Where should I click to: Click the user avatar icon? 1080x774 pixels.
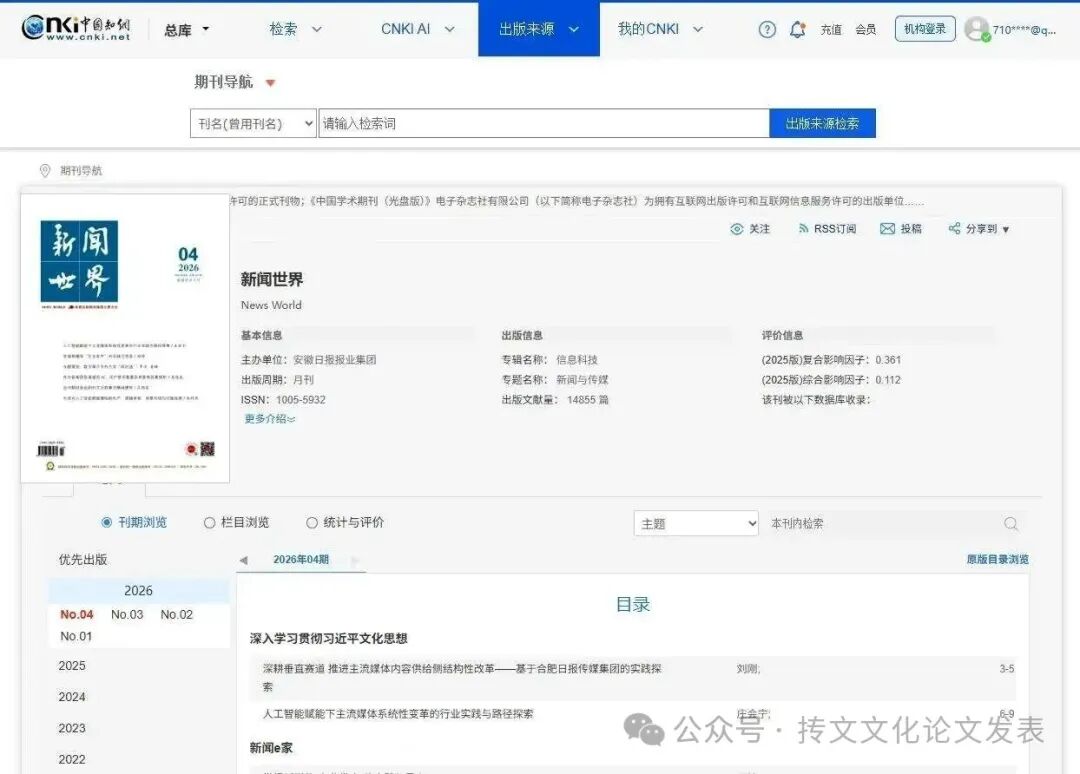coord(977,29)
